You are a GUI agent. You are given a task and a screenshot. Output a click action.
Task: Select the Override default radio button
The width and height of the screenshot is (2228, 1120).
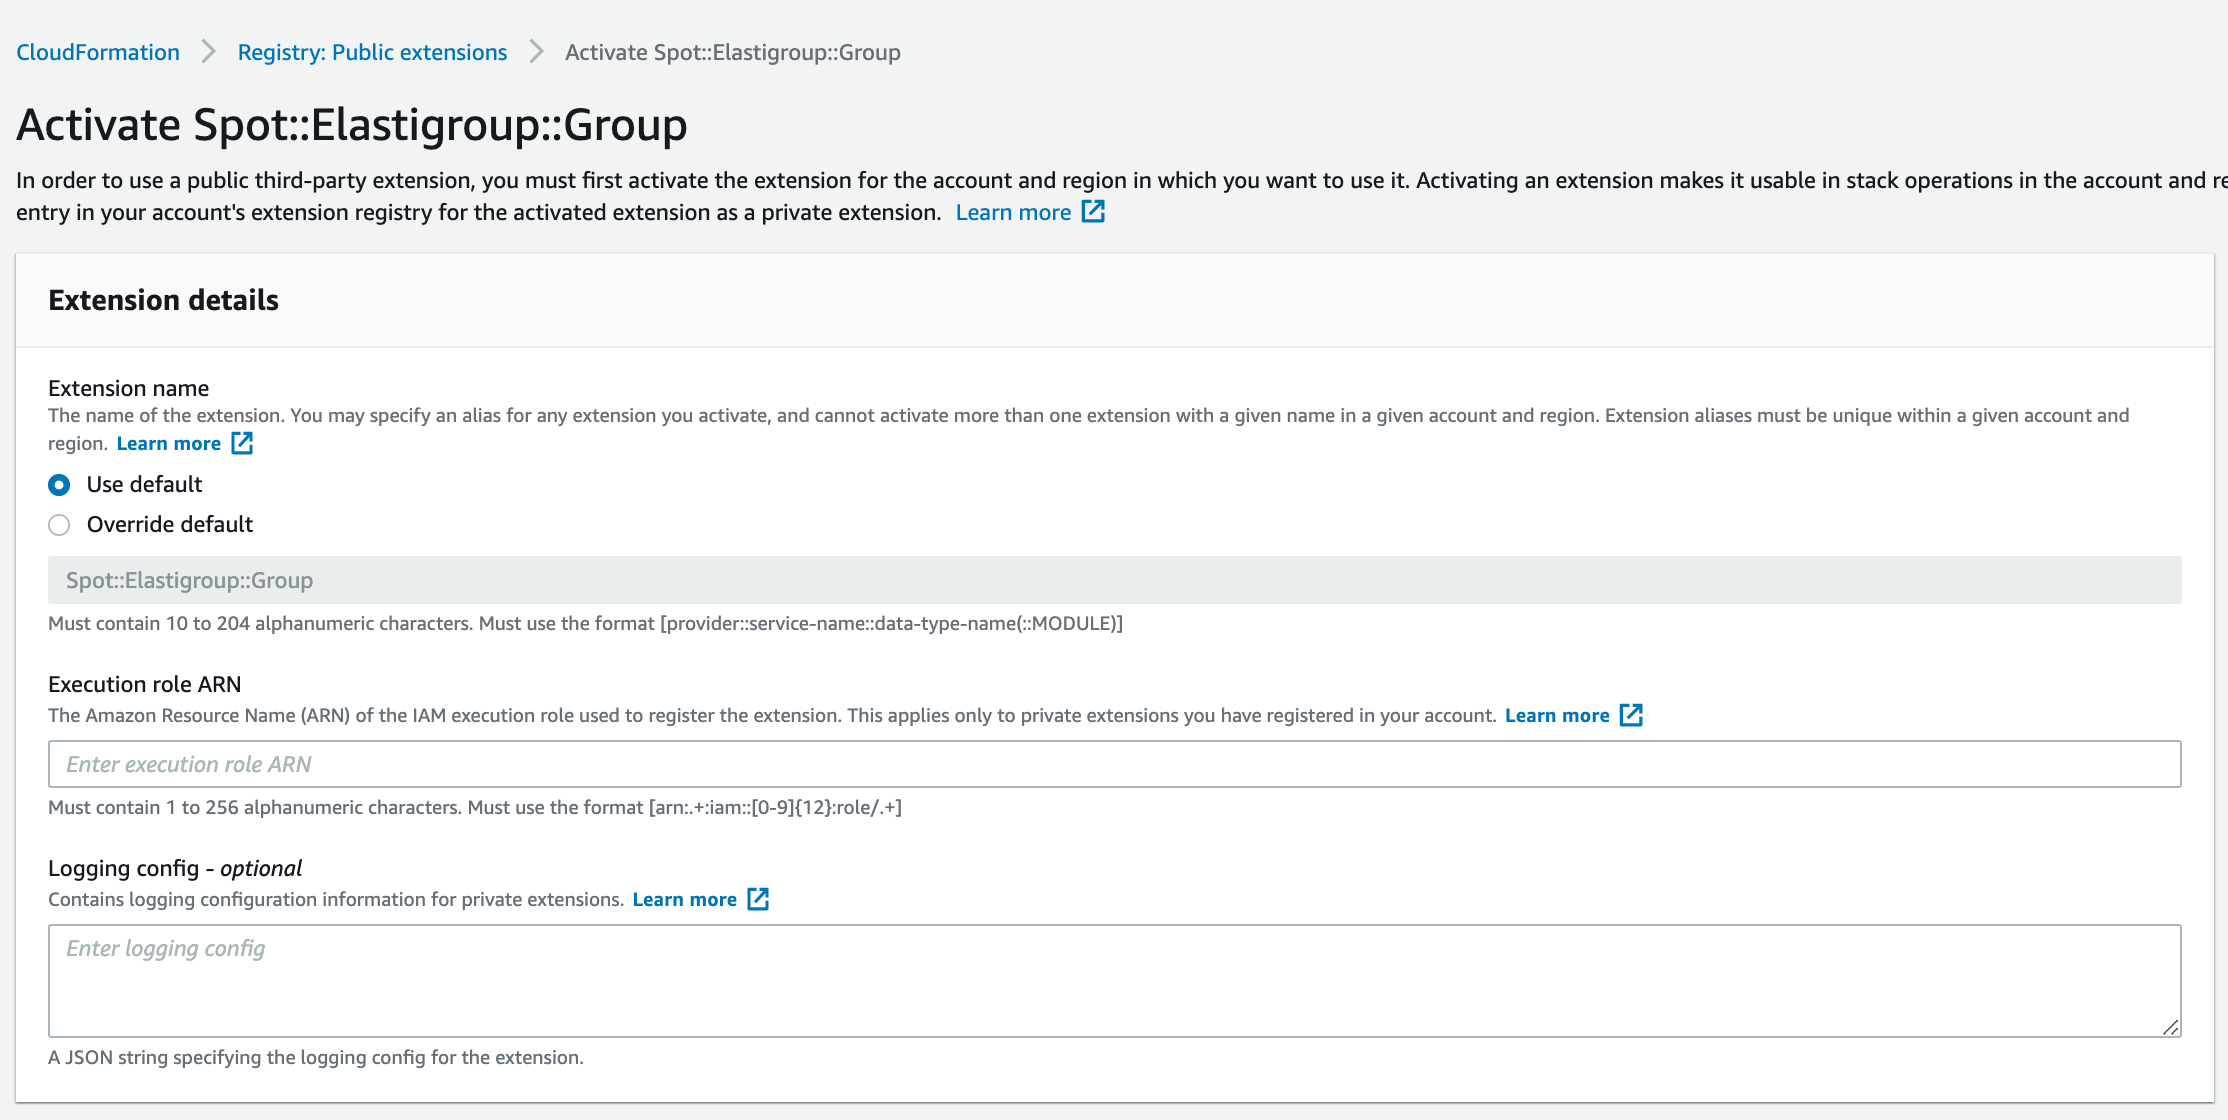tap(60, 525)
